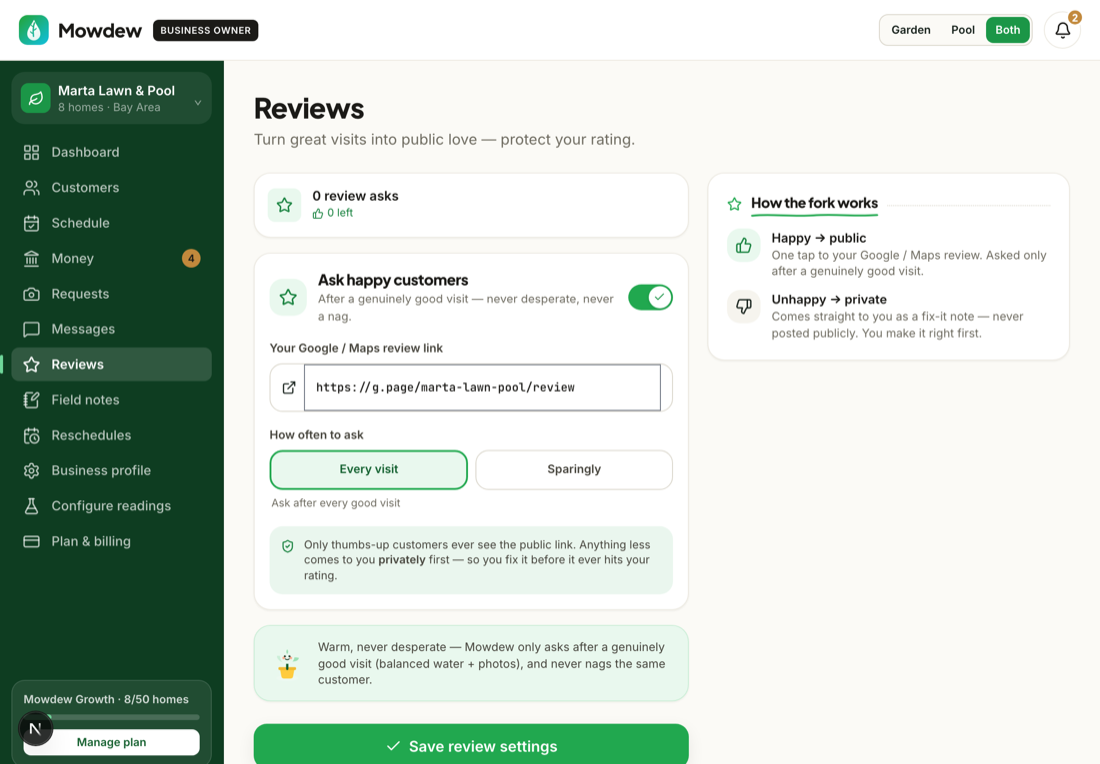
Task: Click the Field notes notebook icon
Action: (x=32, y=400)
